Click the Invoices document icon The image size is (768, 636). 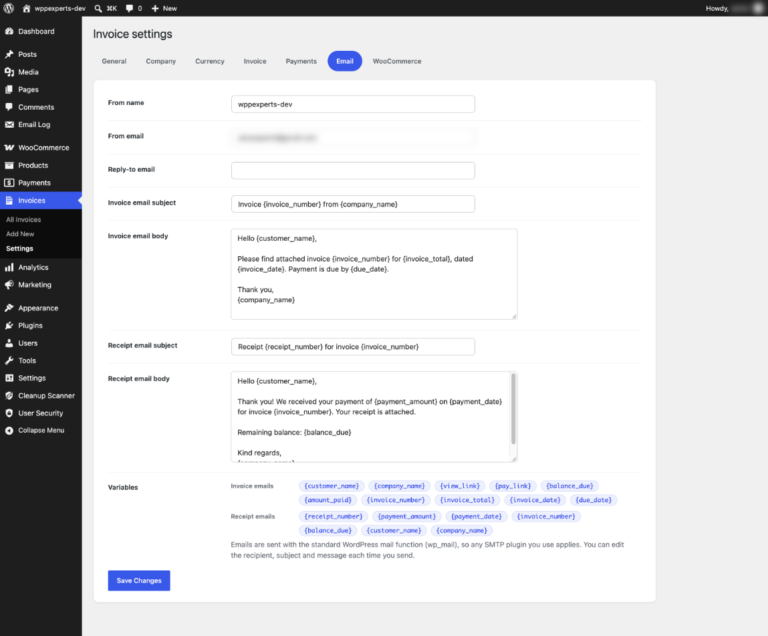pyautogui.click(x=9, y=200)
